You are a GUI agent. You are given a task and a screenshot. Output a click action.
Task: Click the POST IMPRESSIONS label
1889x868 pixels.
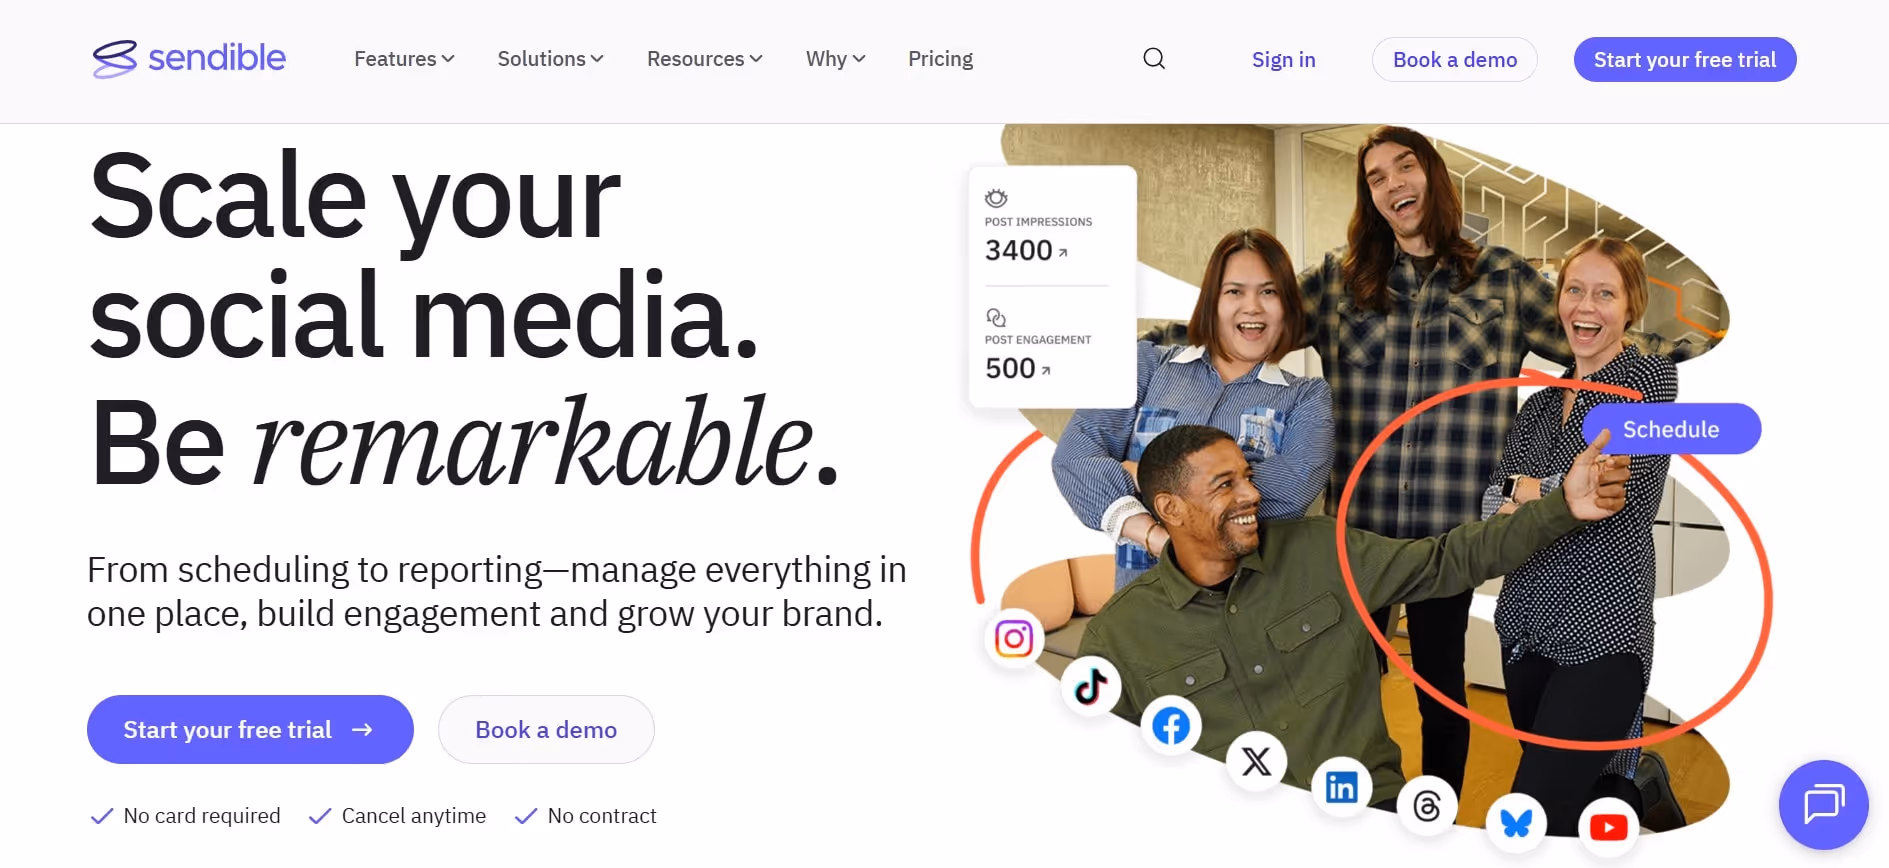click(1038, 222)
